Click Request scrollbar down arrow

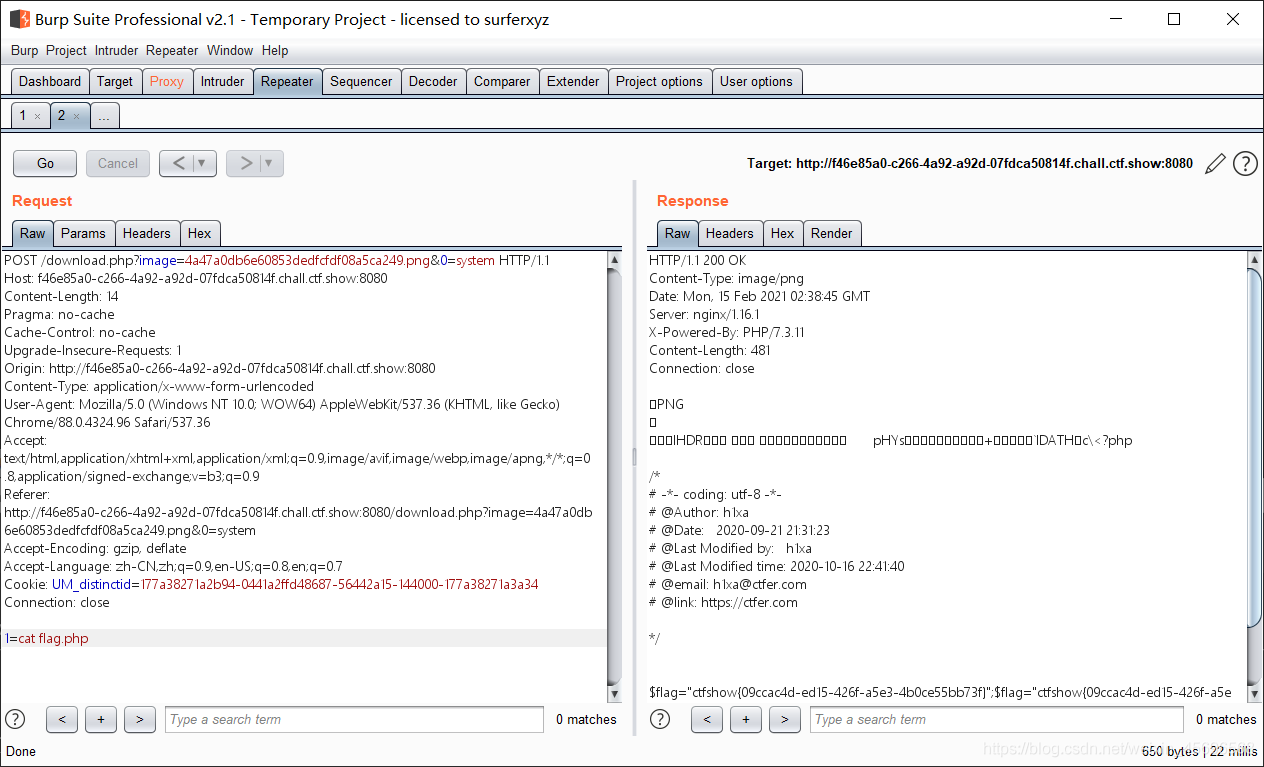tap(615, 695)
